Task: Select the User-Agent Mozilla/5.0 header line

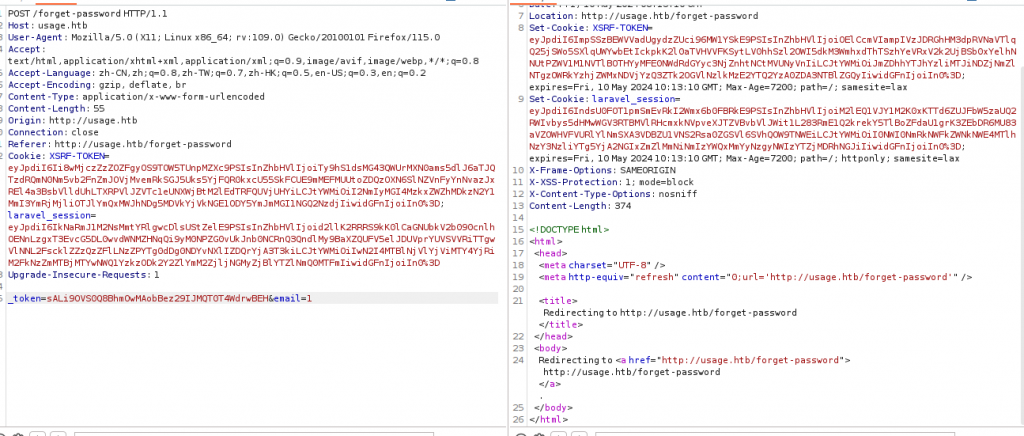Action: [x=224, y=37]
